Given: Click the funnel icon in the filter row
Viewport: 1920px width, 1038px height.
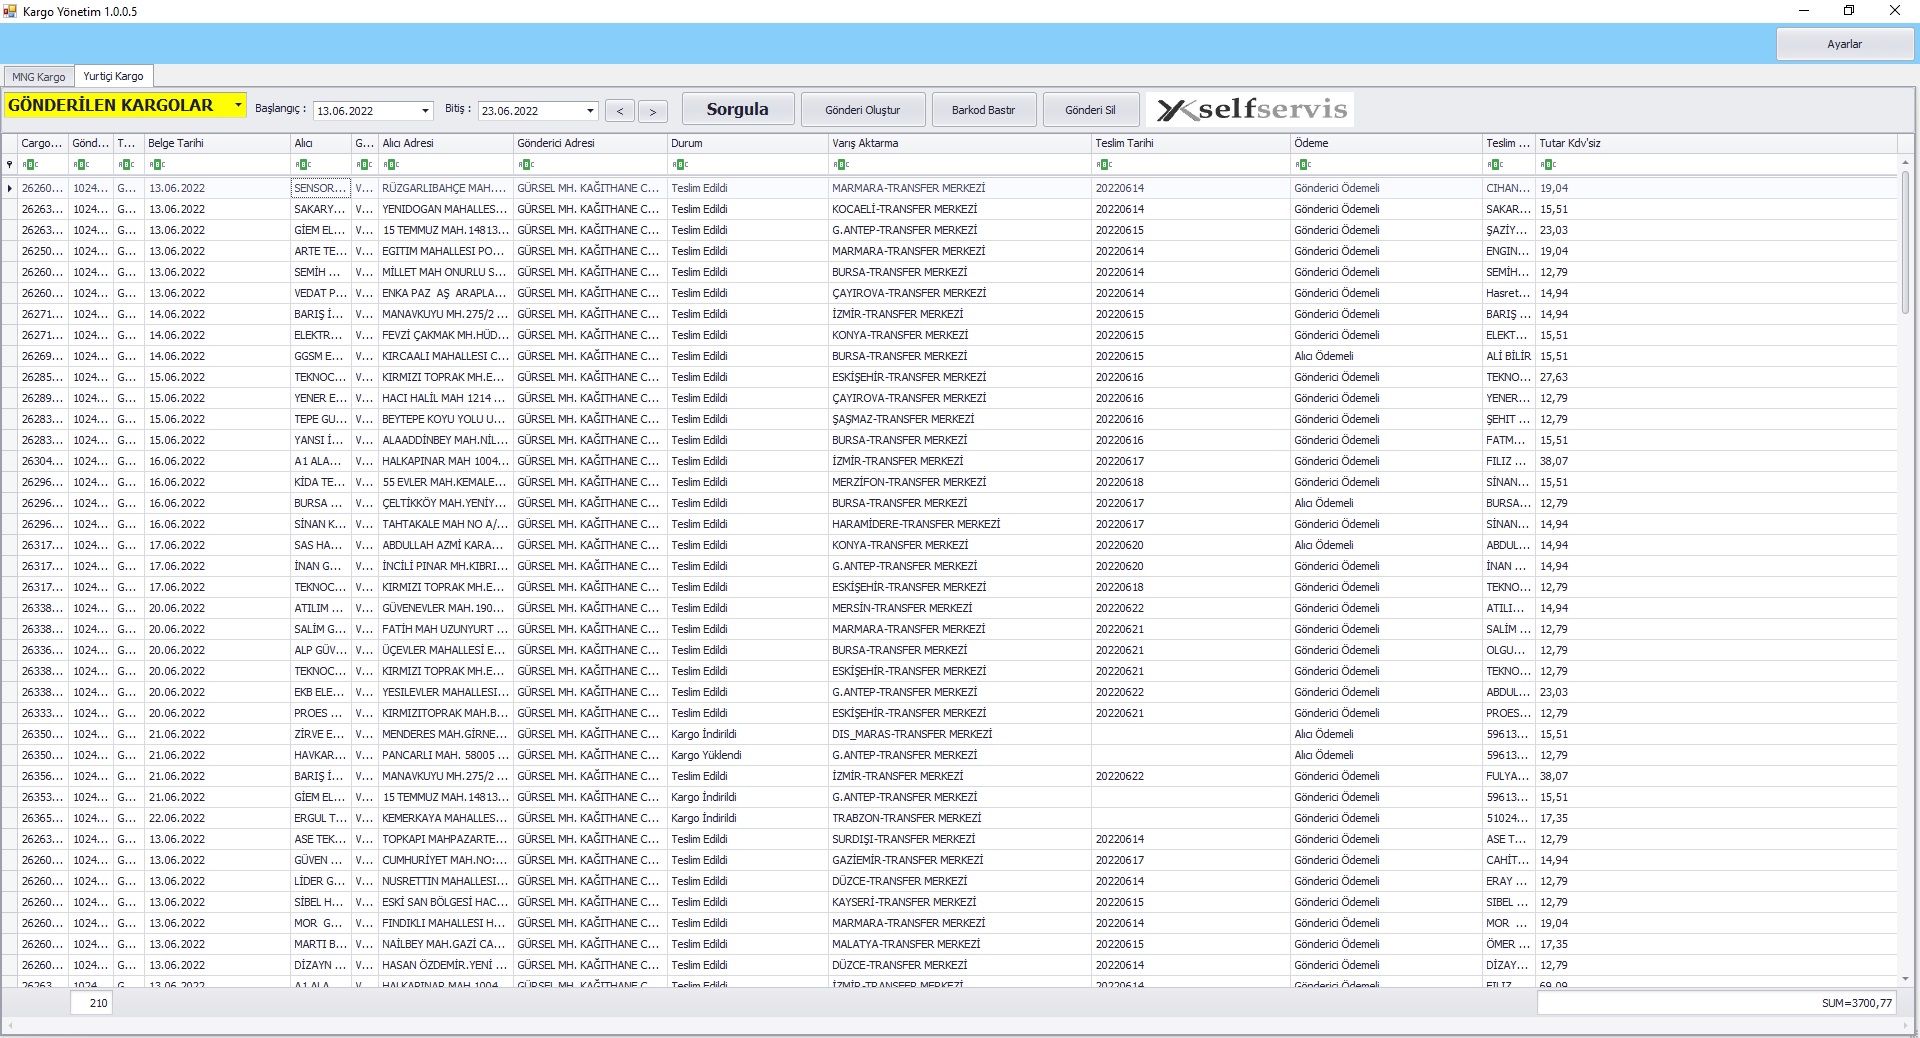Looking at the screenshot, I should (x=9, y=165).
